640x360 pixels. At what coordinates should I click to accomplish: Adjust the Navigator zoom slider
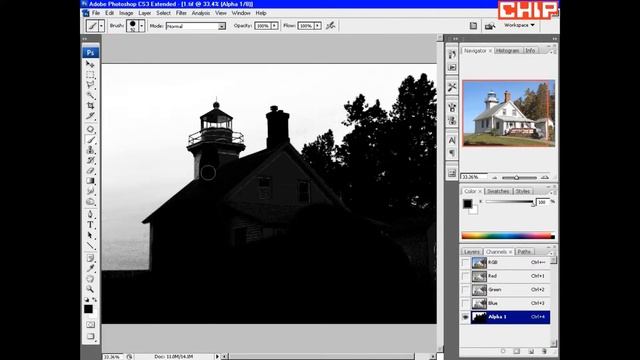pos(516,178)
